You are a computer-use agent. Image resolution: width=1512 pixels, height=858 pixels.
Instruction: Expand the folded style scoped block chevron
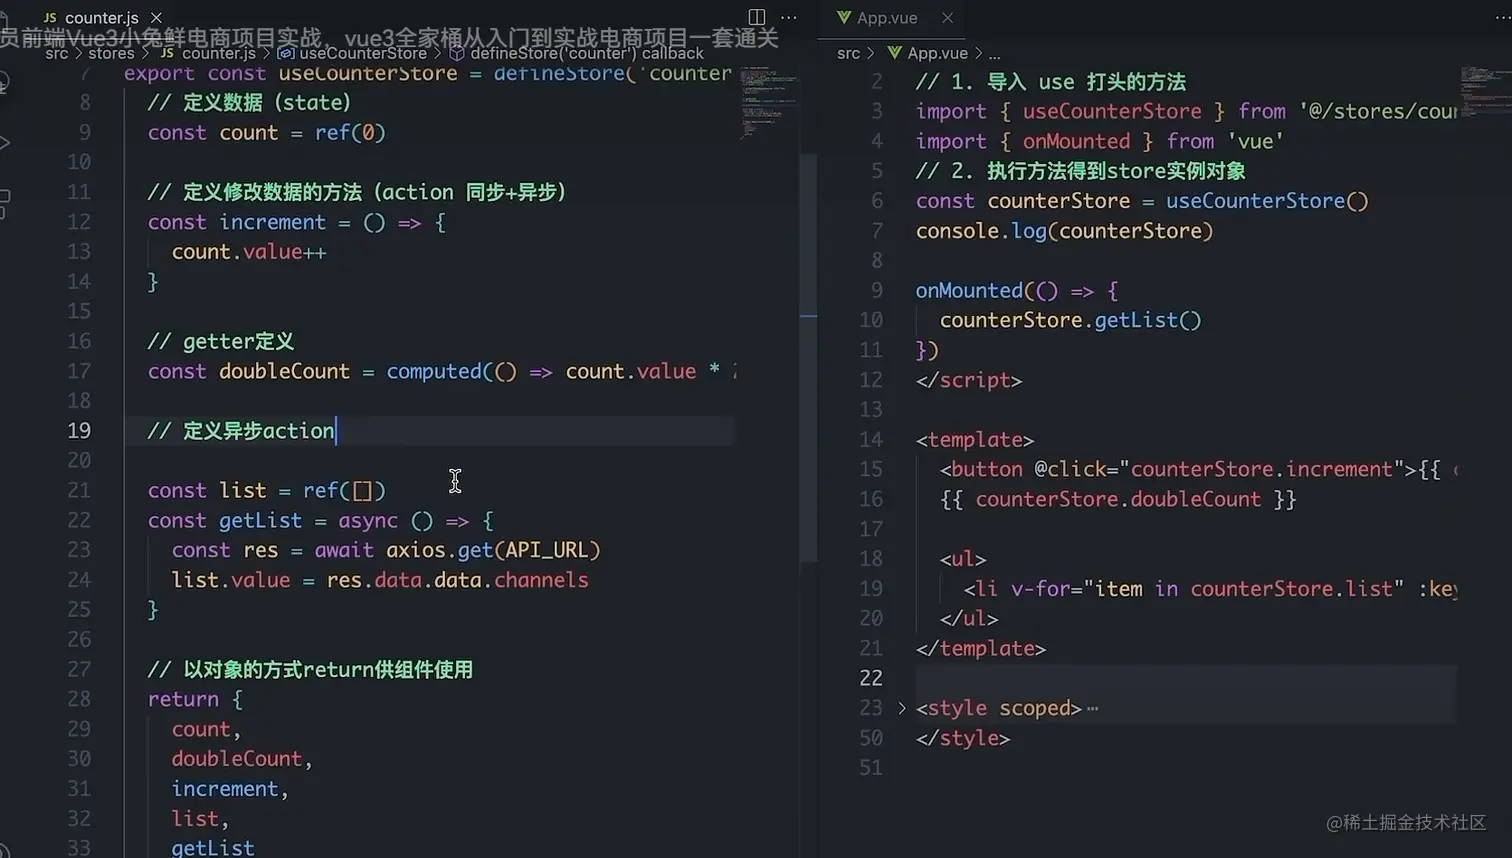tap(902, 708)
